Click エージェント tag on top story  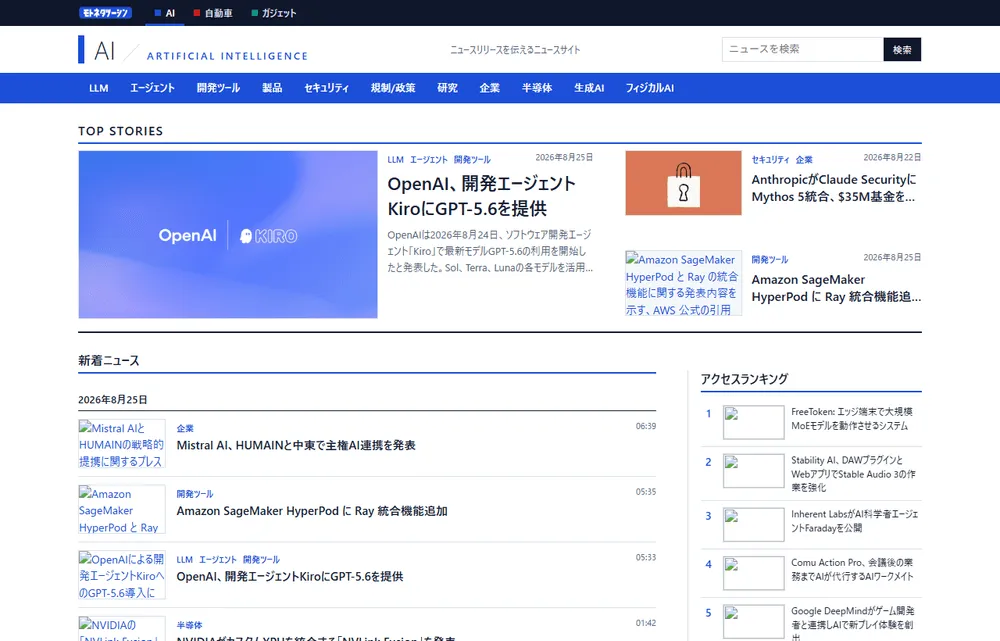click(429, 159)
